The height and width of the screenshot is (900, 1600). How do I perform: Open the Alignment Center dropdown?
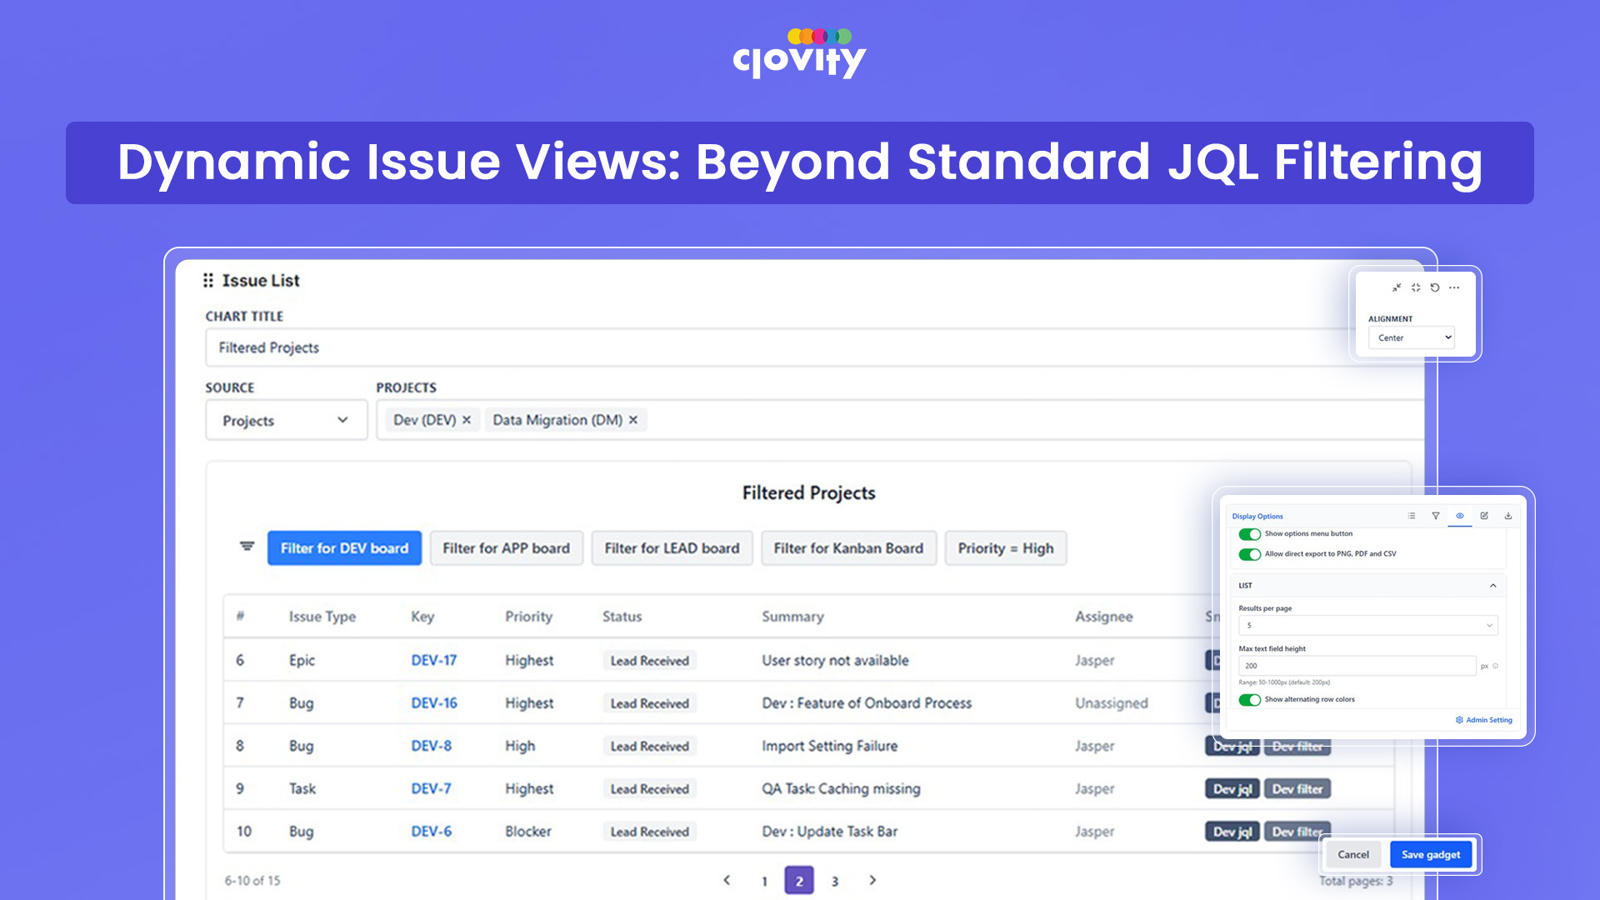click(1411, 338)
